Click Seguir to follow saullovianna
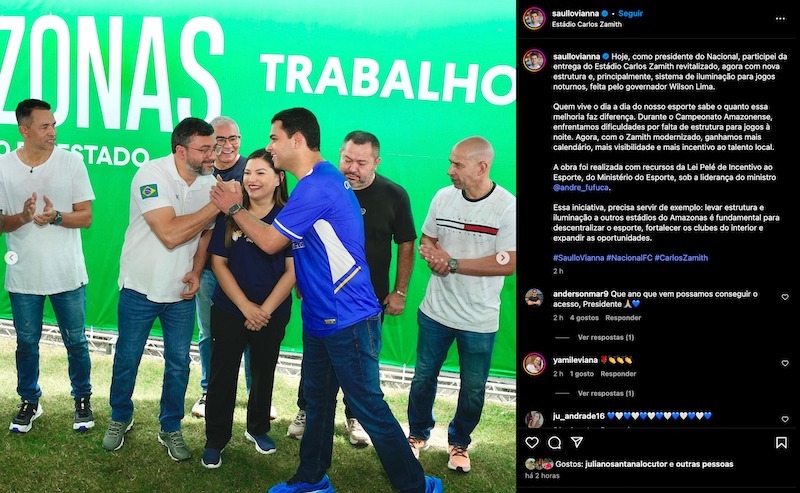Image resolution: width=800 pixels, height=493 pixels. [x=630, y=14]
